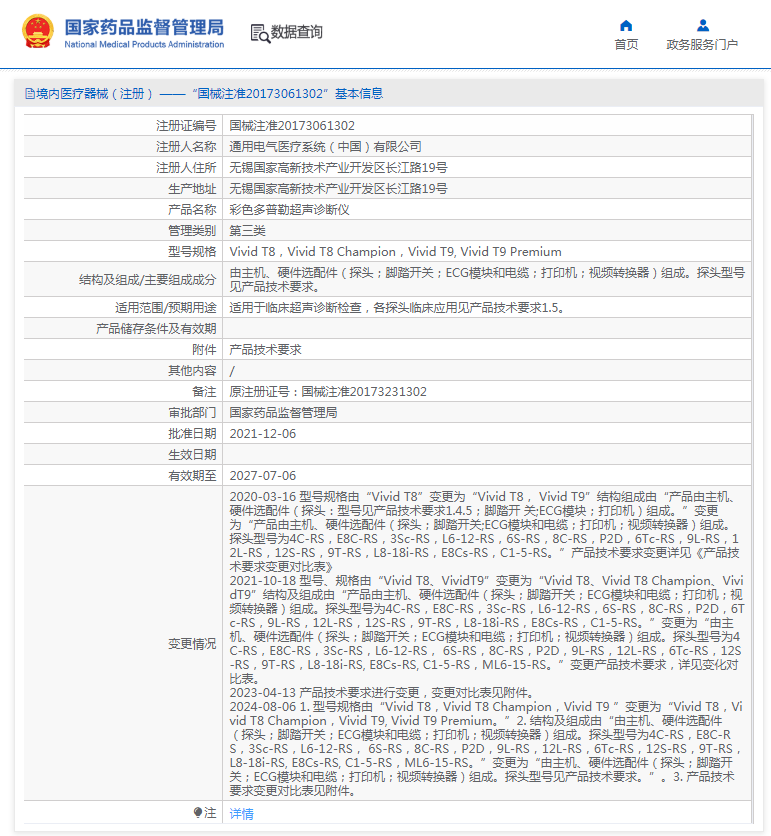The height and width of the screenshot is (836, 771).
Task: Click the 注册人住所 address value
Action: tap(339, 167)
